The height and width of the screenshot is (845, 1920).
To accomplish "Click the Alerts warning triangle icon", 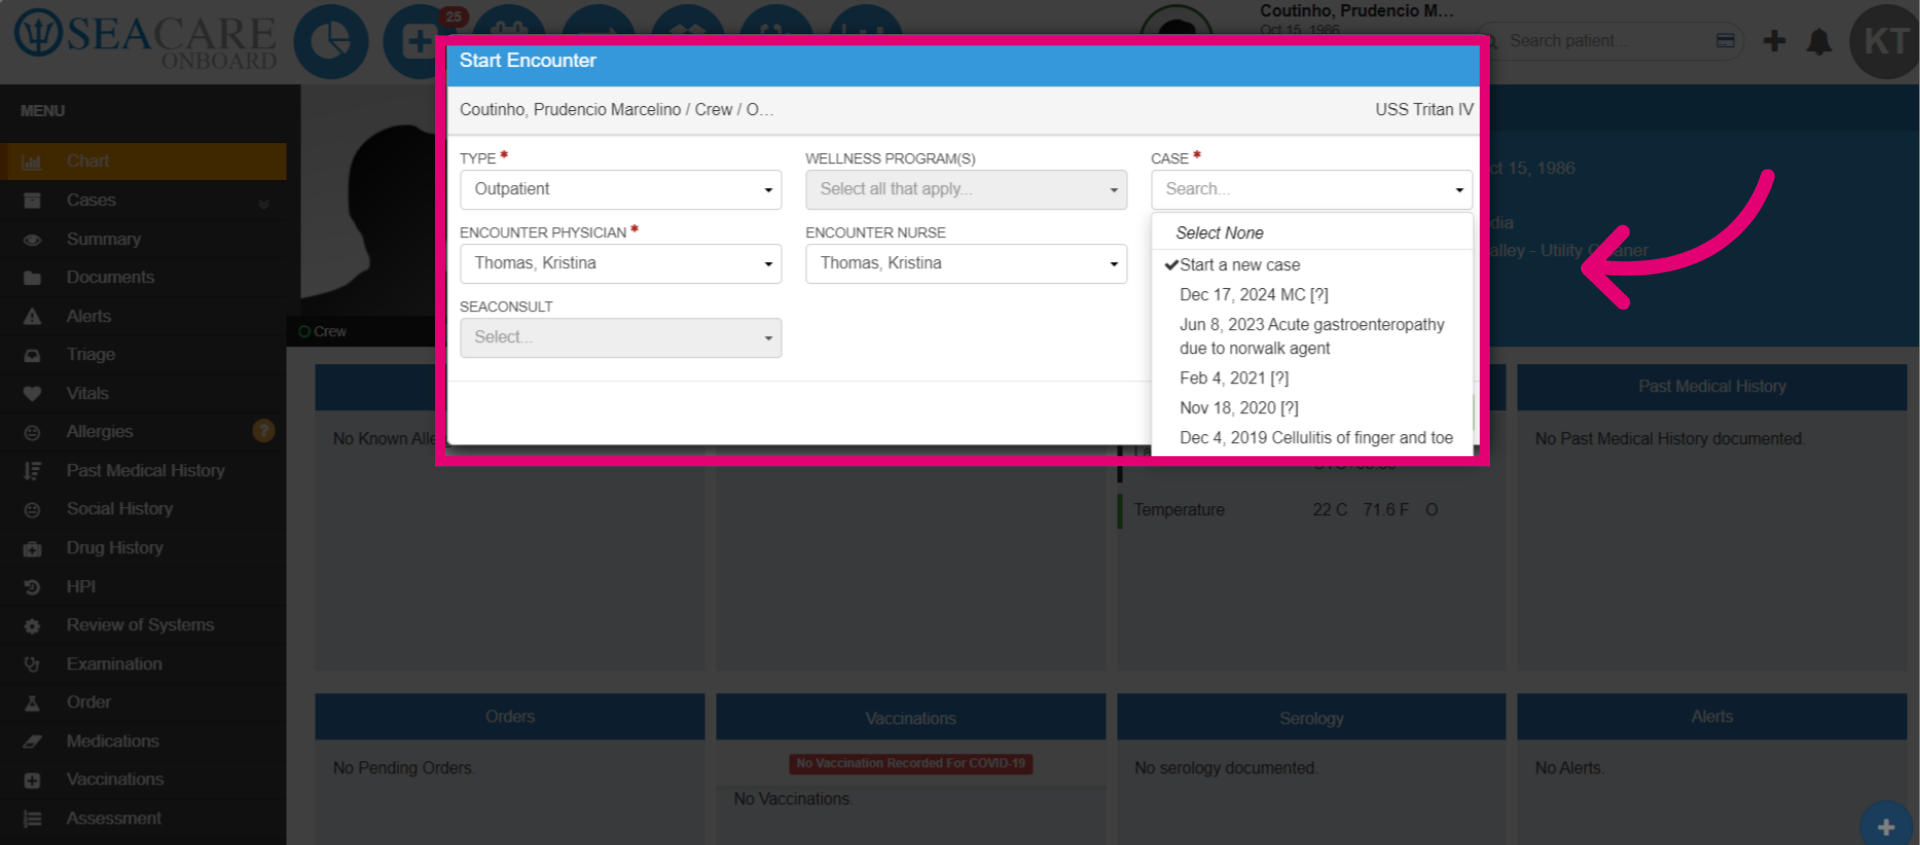I will point(32,317).
